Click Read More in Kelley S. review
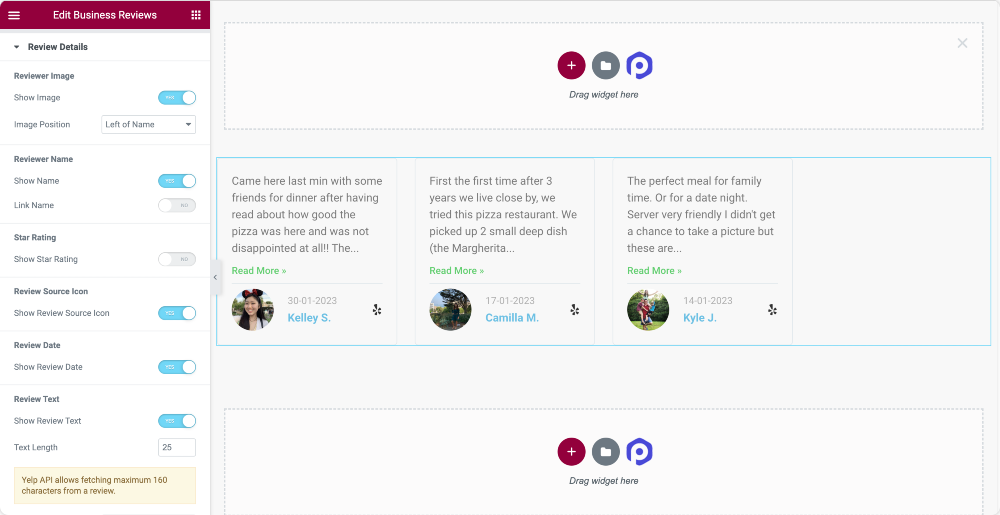Viewport: 1000px width, 515px height. click(259, 271)
